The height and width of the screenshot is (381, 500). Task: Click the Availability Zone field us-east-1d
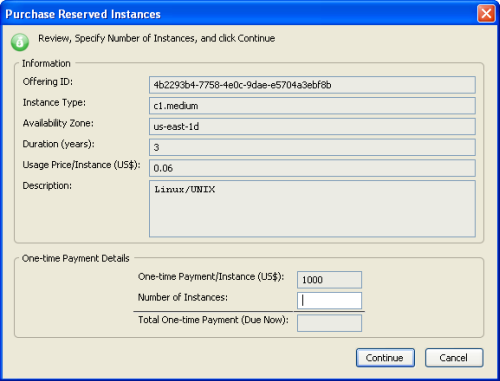(x=312, y=127)
